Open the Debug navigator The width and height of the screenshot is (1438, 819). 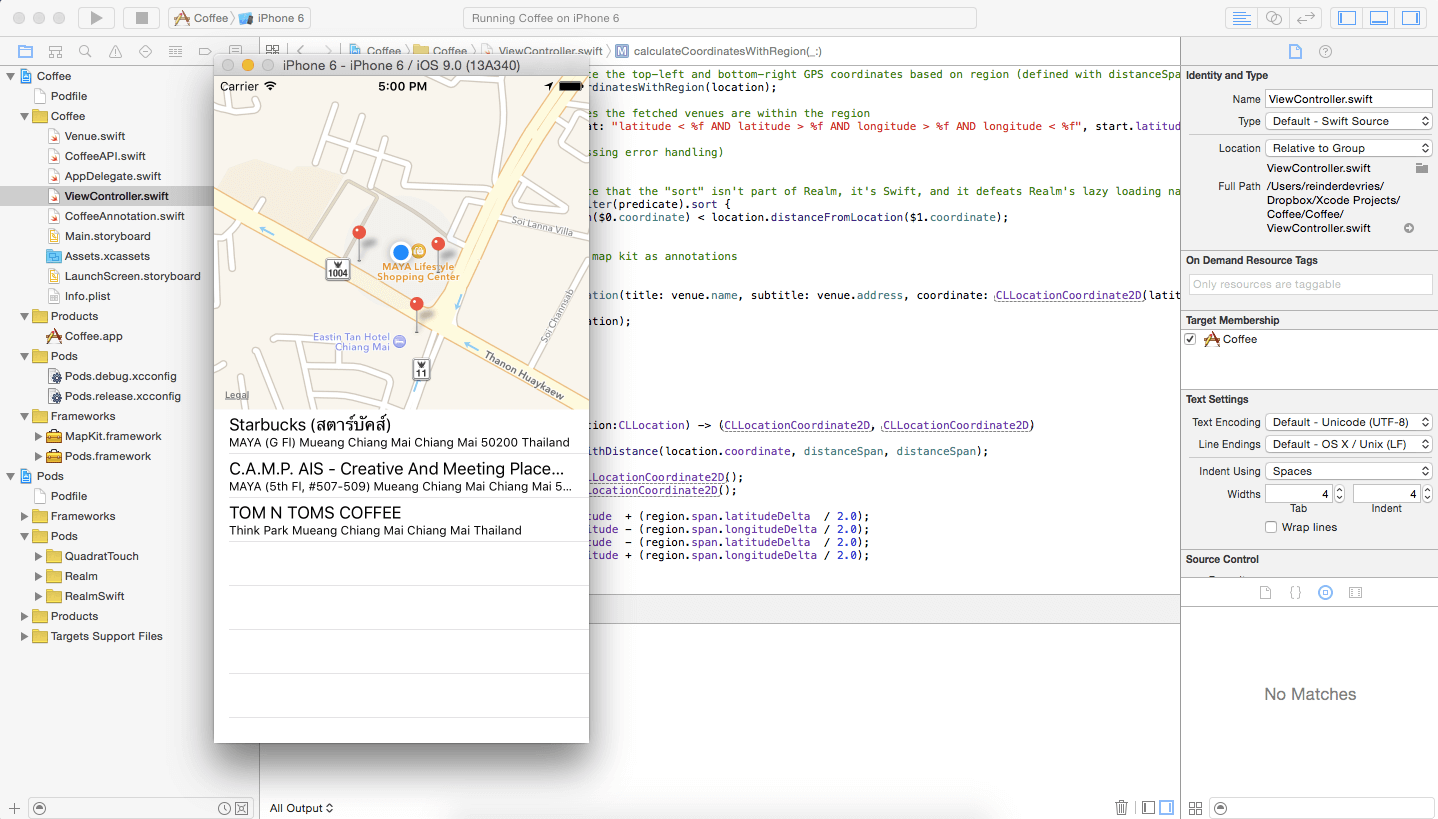[175, 51]
